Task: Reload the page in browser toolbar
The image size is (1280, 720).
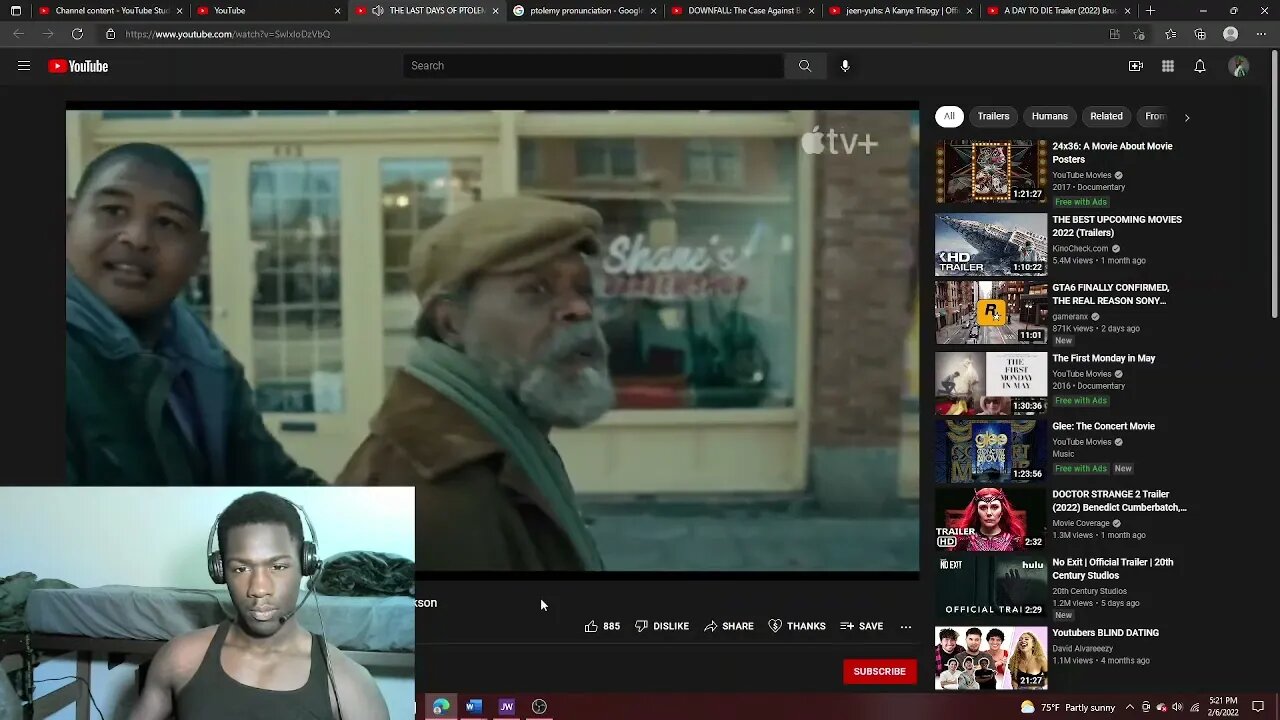Action: [77, 34]
